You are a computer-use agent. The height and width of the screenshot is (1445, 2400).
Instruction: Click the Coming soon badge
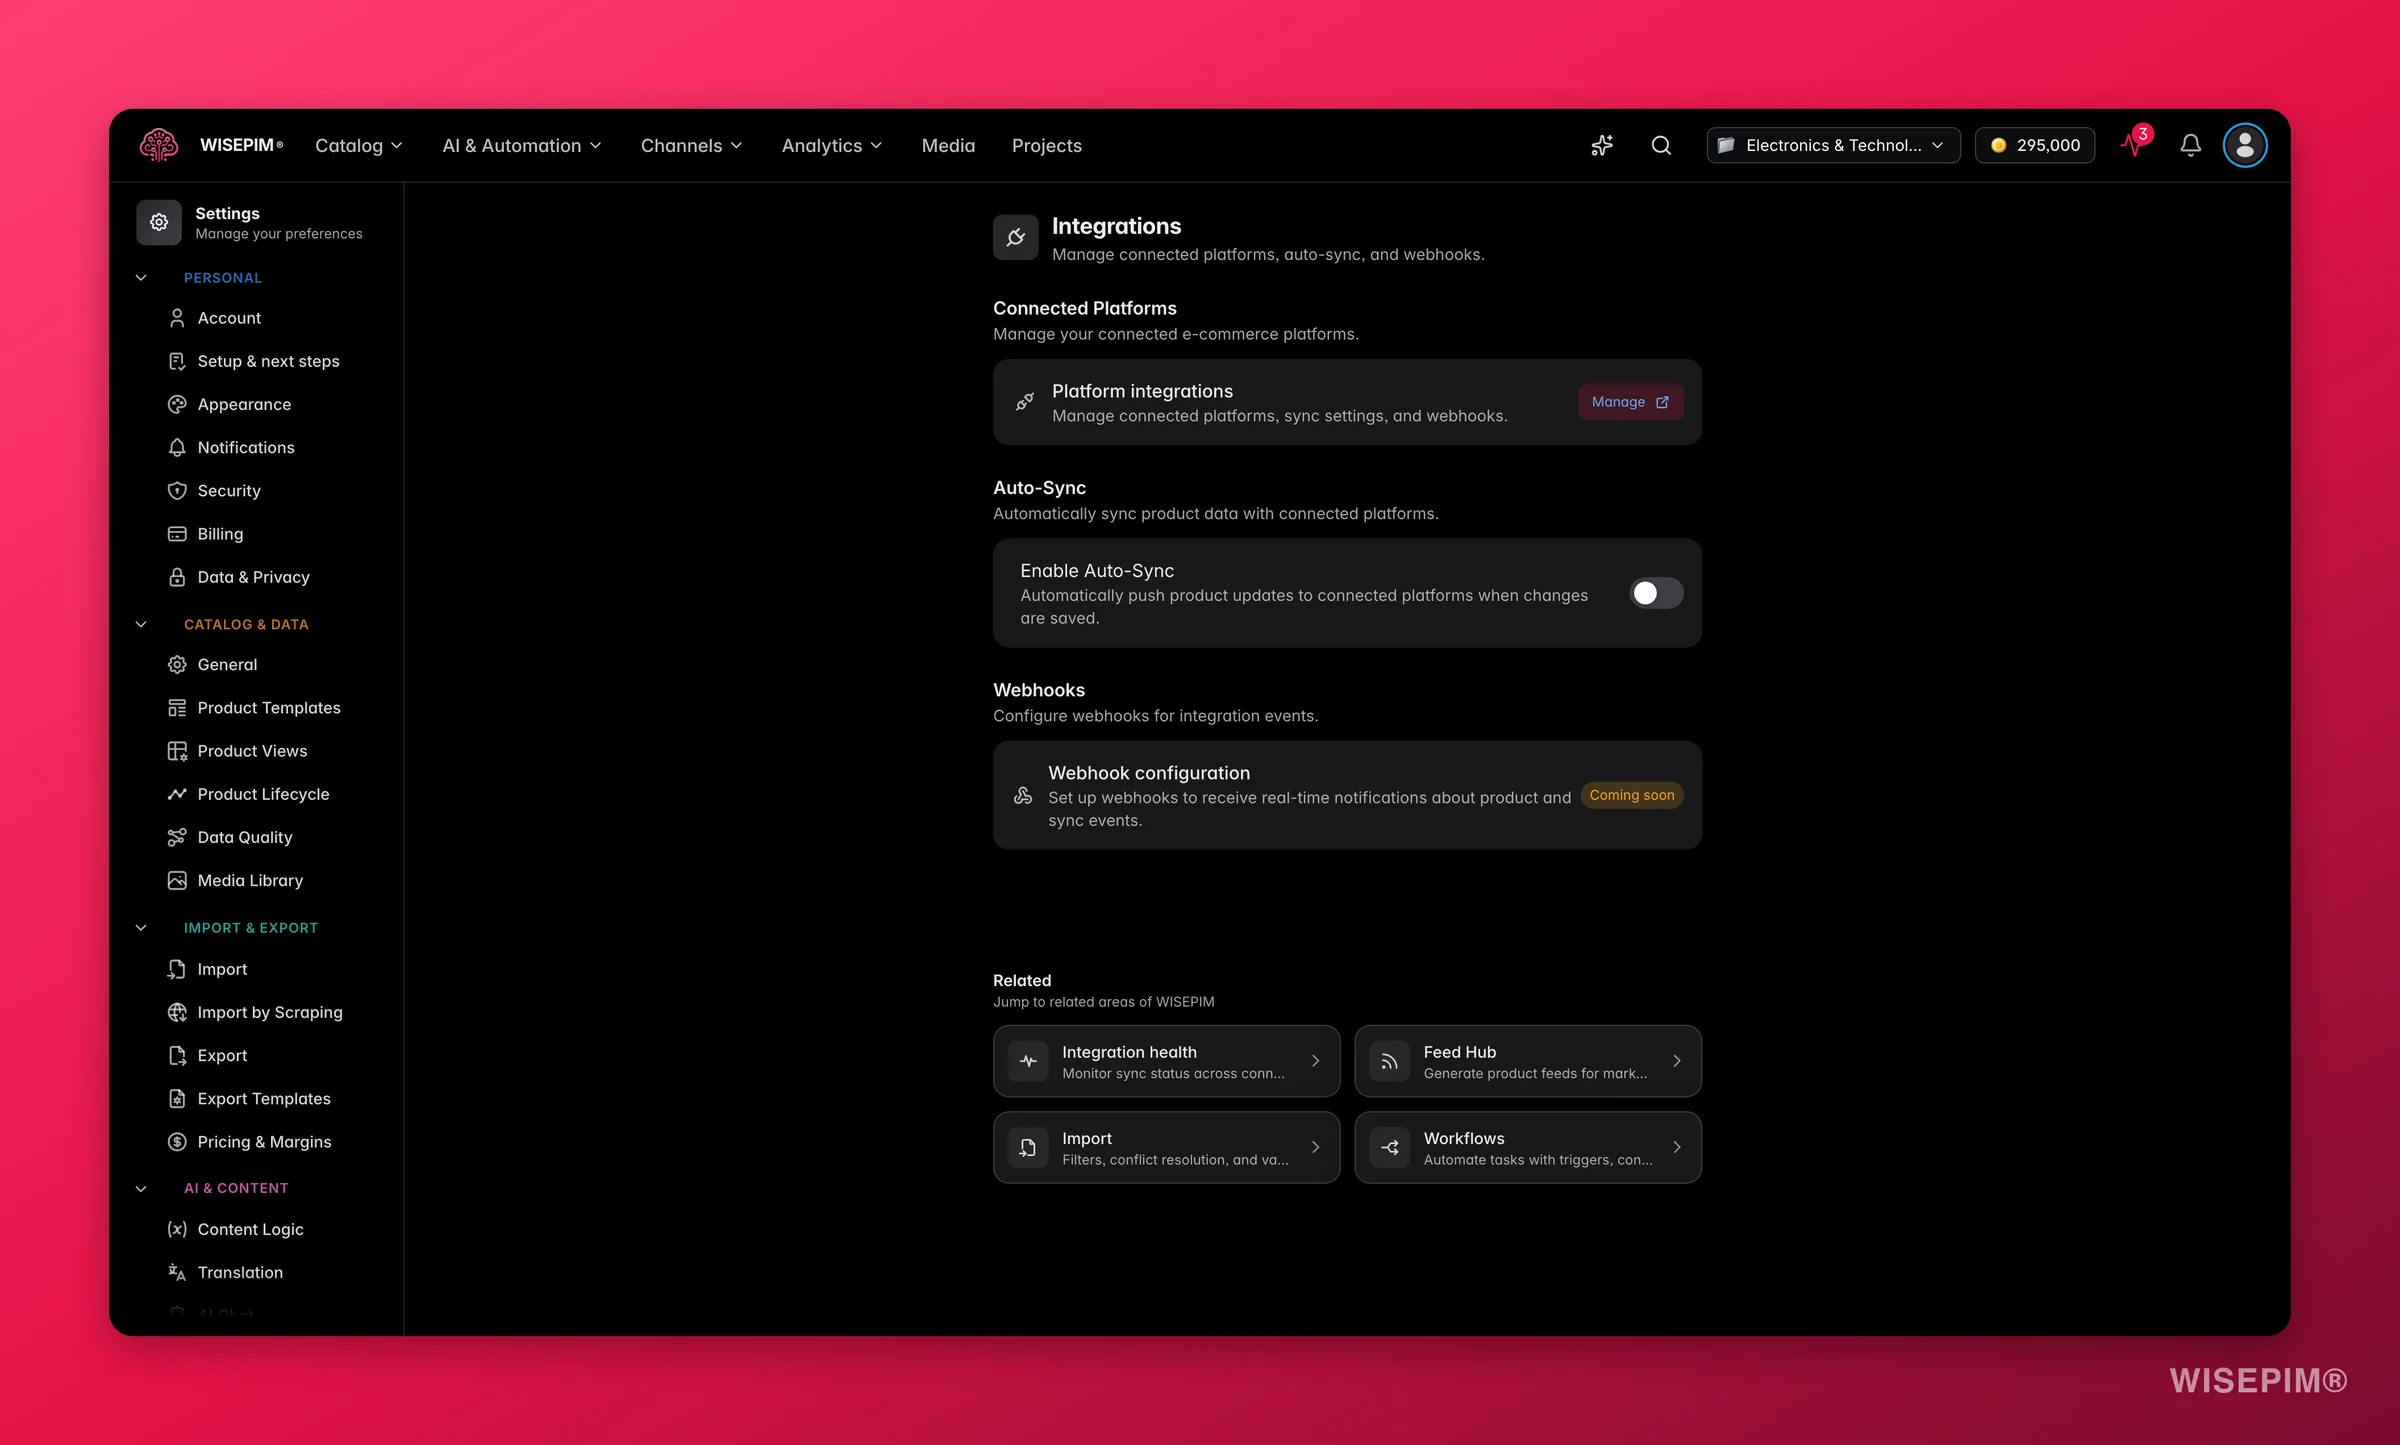tap(1631, 795)
